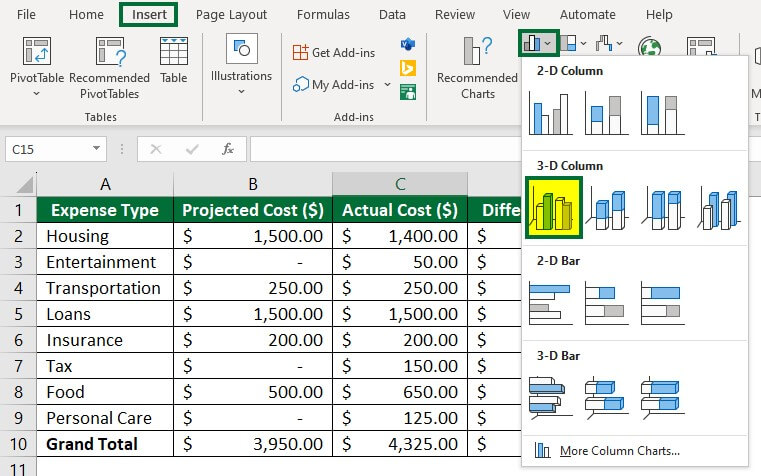Viewport: 761px width, 476px height.
Task: Expand the Illustrations dropdown
Action: pos(241,92)
